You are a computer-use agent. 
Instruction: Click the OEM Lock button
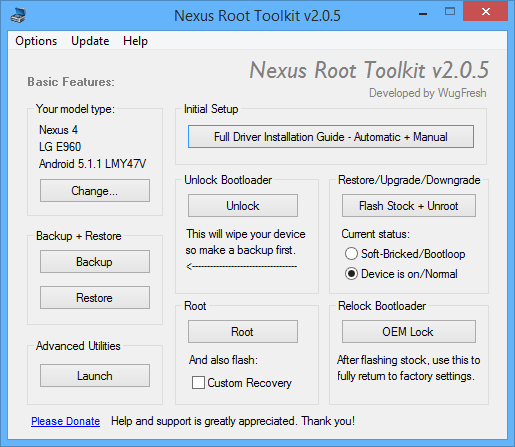(409, 332)
